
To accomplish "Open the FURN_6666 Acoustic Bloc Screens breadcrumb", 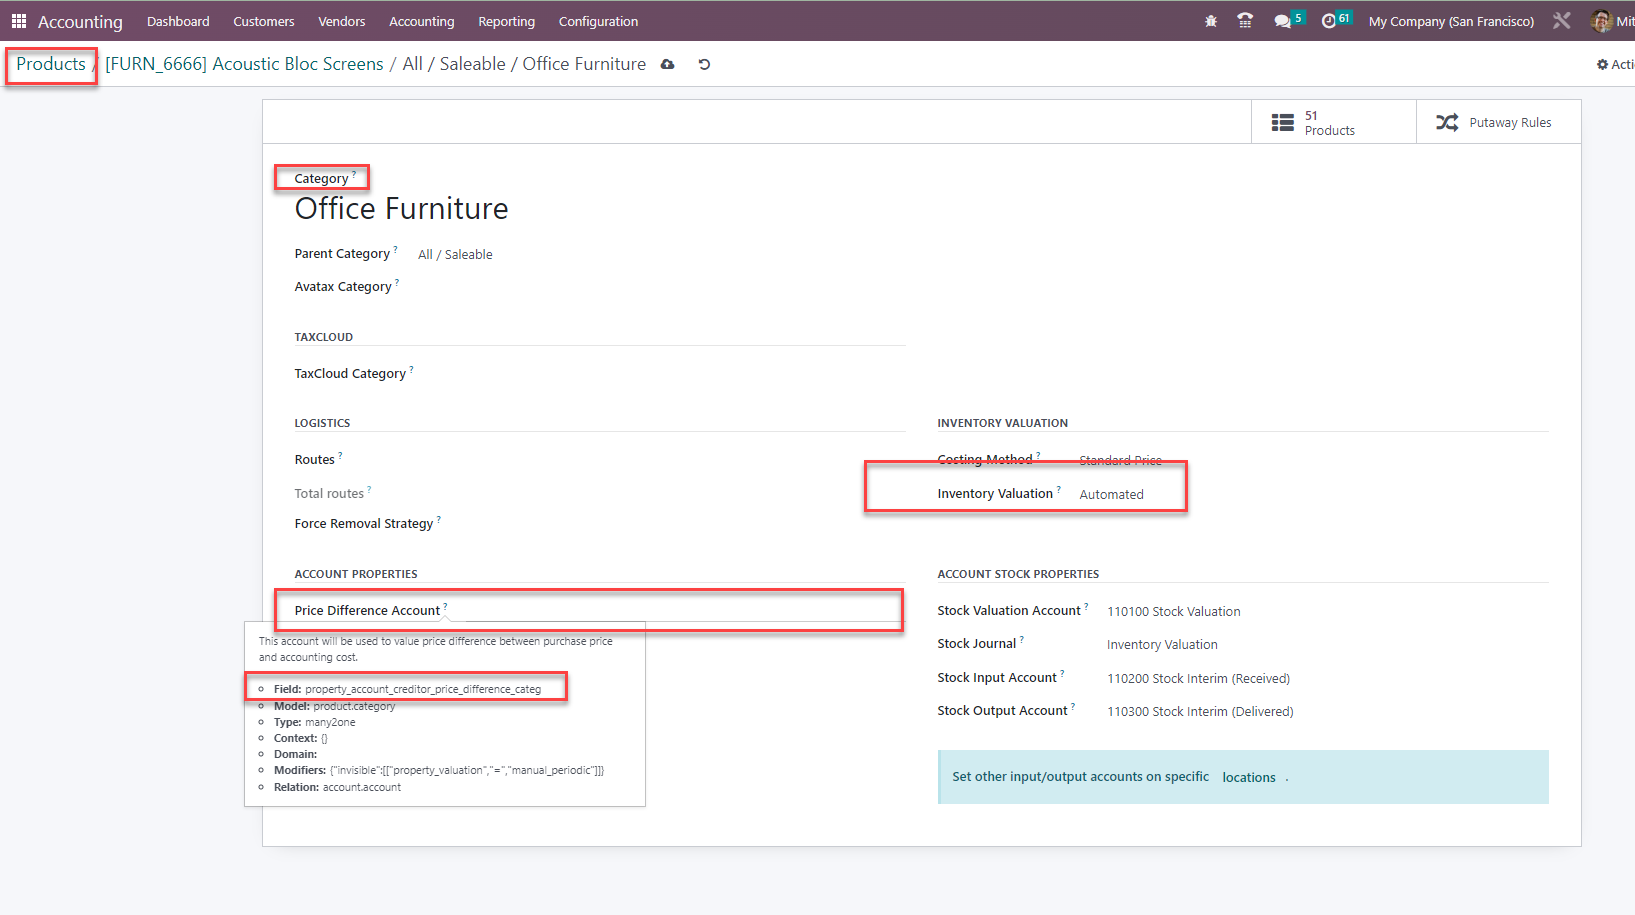I will 245,64.
